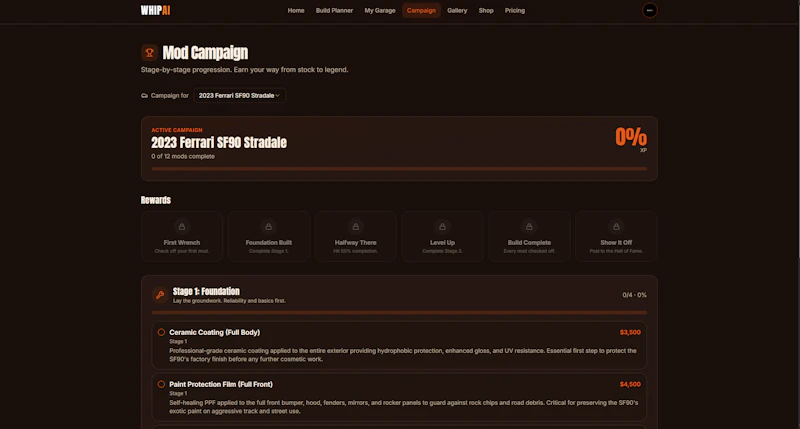Click the $4,500 price
Image resolution: width=800 pixels, height=429 pixels.
pyautogui.click(x=630, y=384)
